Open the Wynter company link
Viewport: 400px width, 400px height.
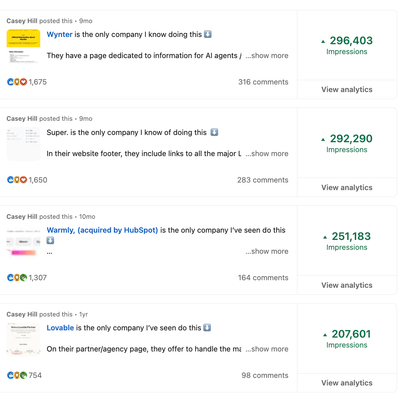point(60,34)
